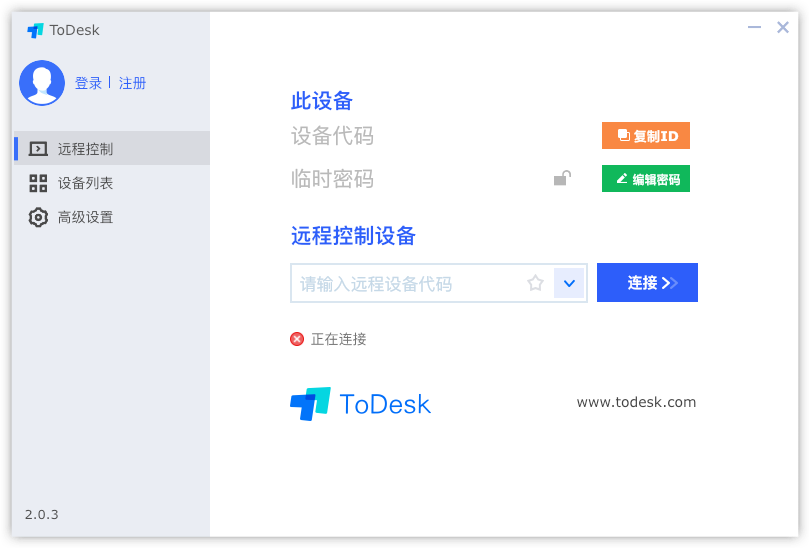Viewport: 809px width, 548px height.
Task: Click the ToDesk title bar logo icon
Action: coord(35,30)
